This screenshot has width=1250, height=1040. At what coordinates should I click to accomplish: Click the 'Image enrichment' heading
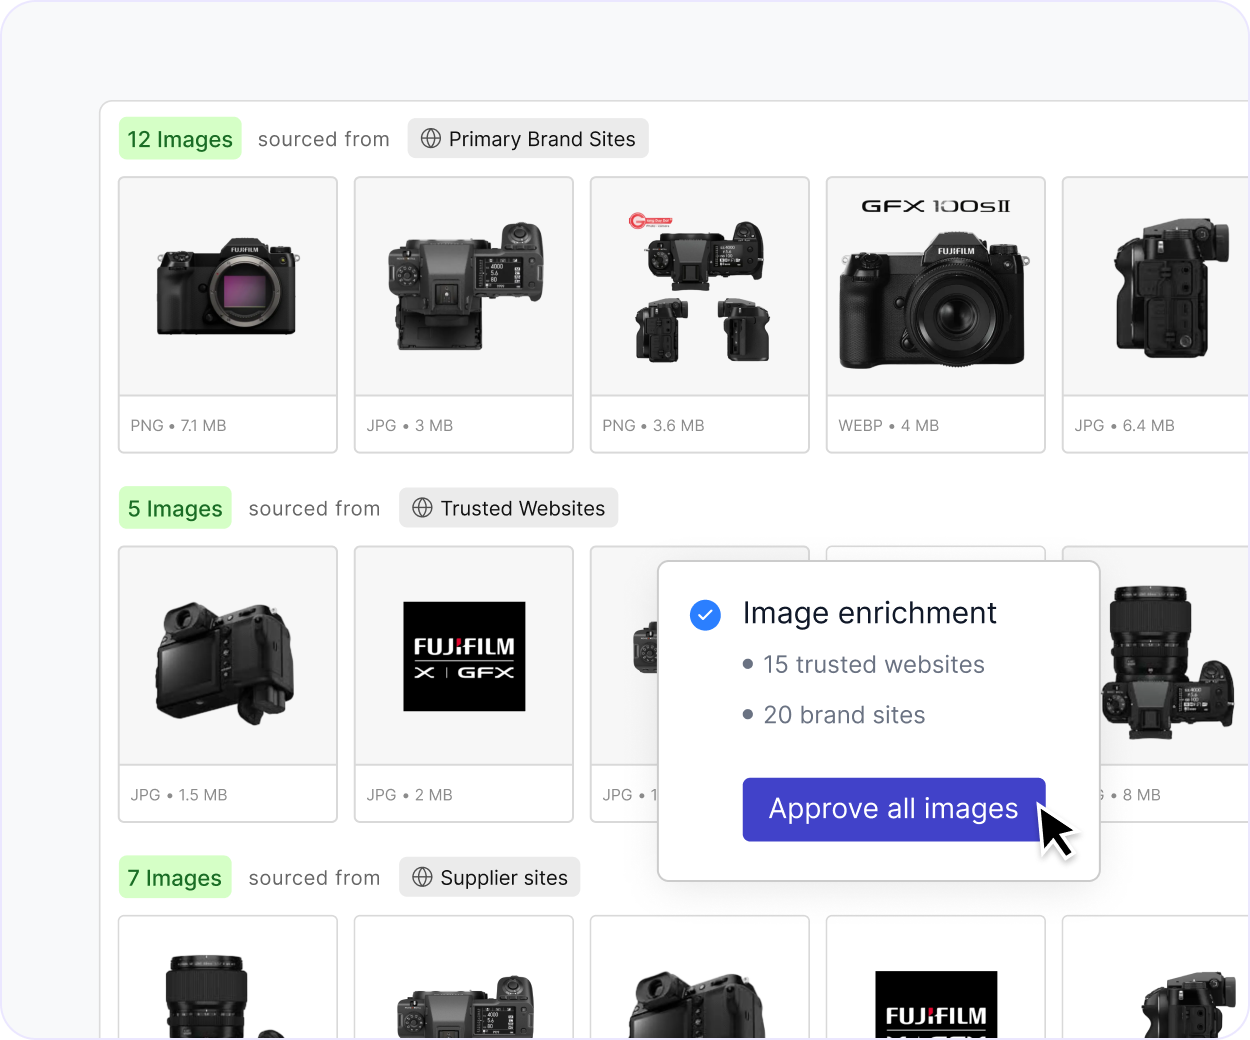(870, 613)
